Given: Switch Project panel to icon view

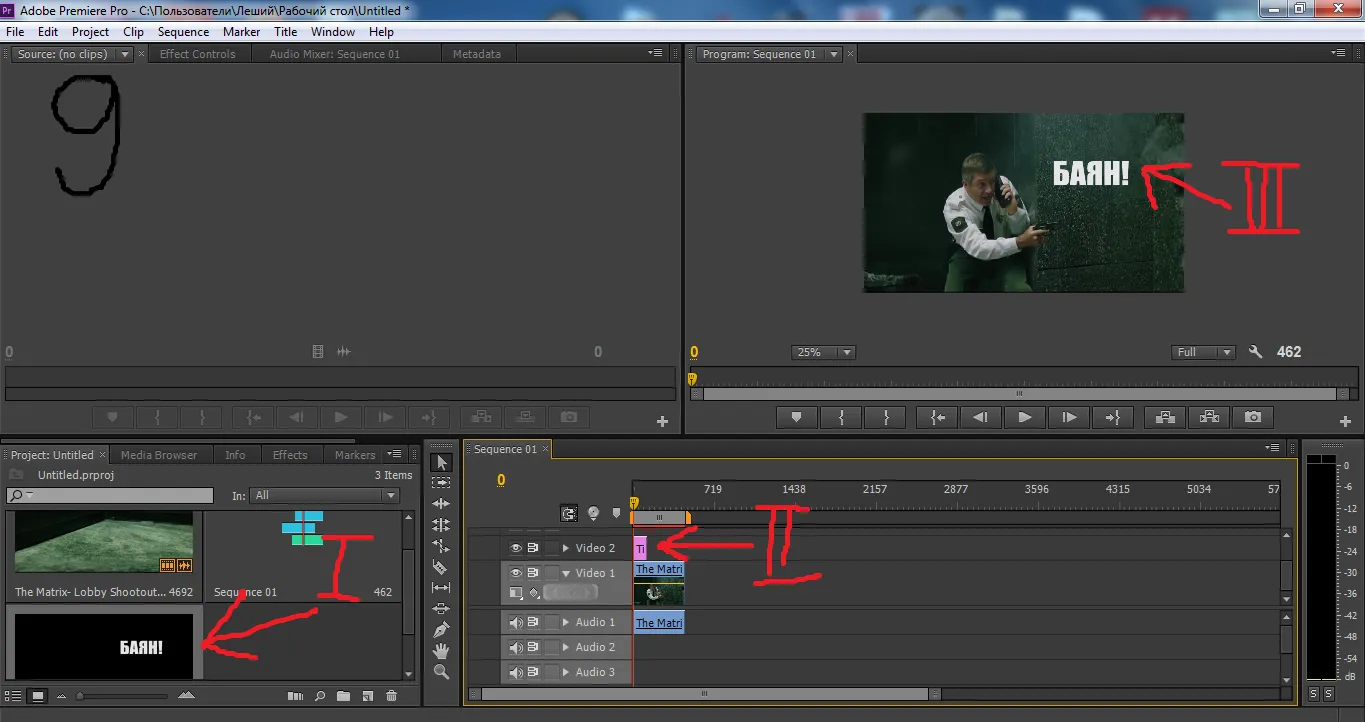Looking at the screenshot, I should point(37,695).
